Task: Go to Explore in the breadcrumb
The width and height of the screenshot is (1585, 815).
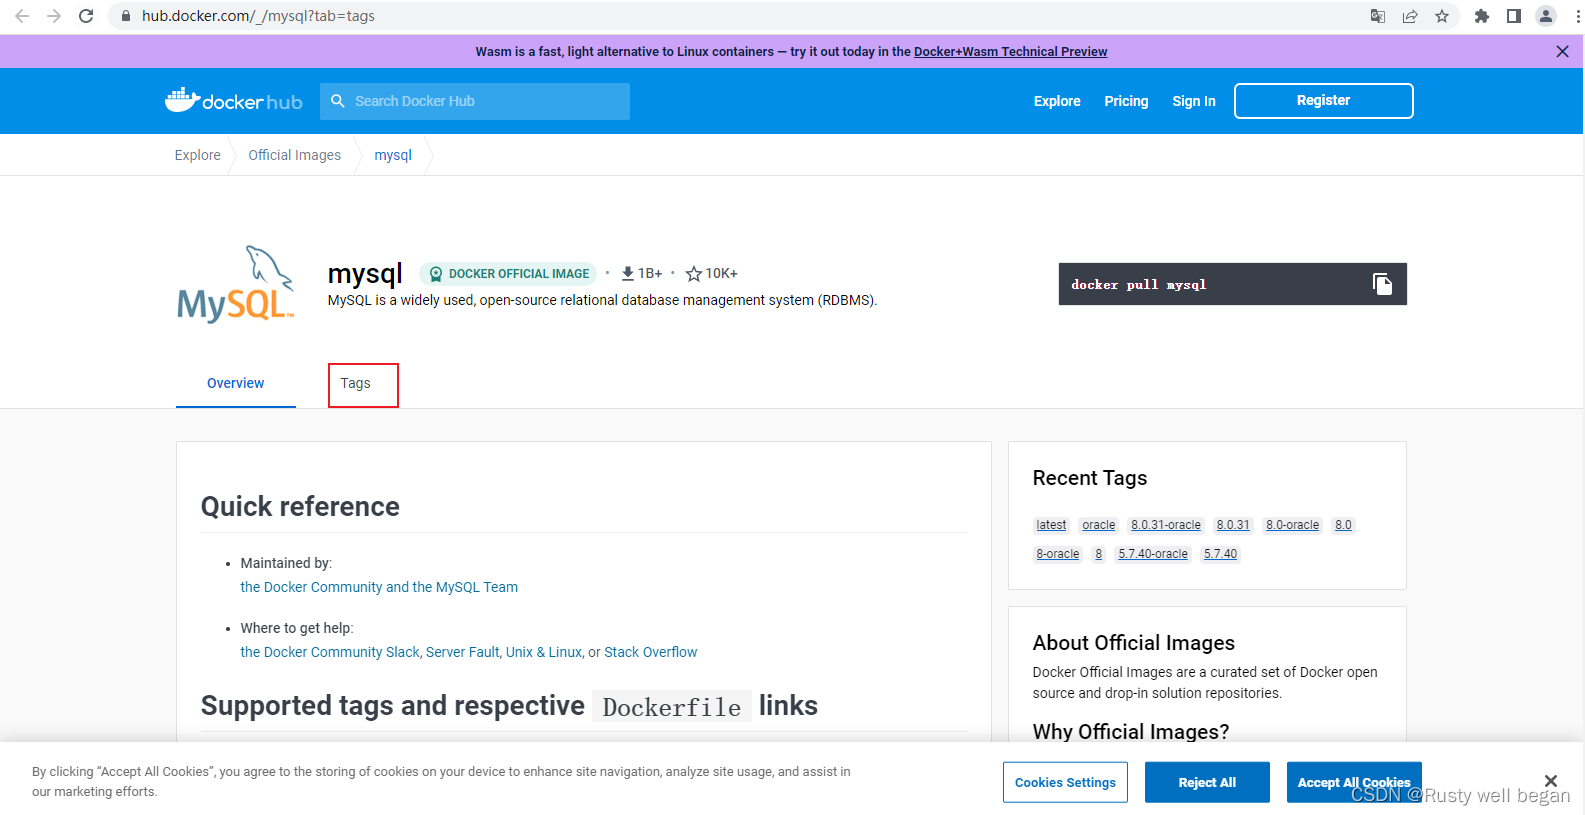Action: [x=198, y=155]
